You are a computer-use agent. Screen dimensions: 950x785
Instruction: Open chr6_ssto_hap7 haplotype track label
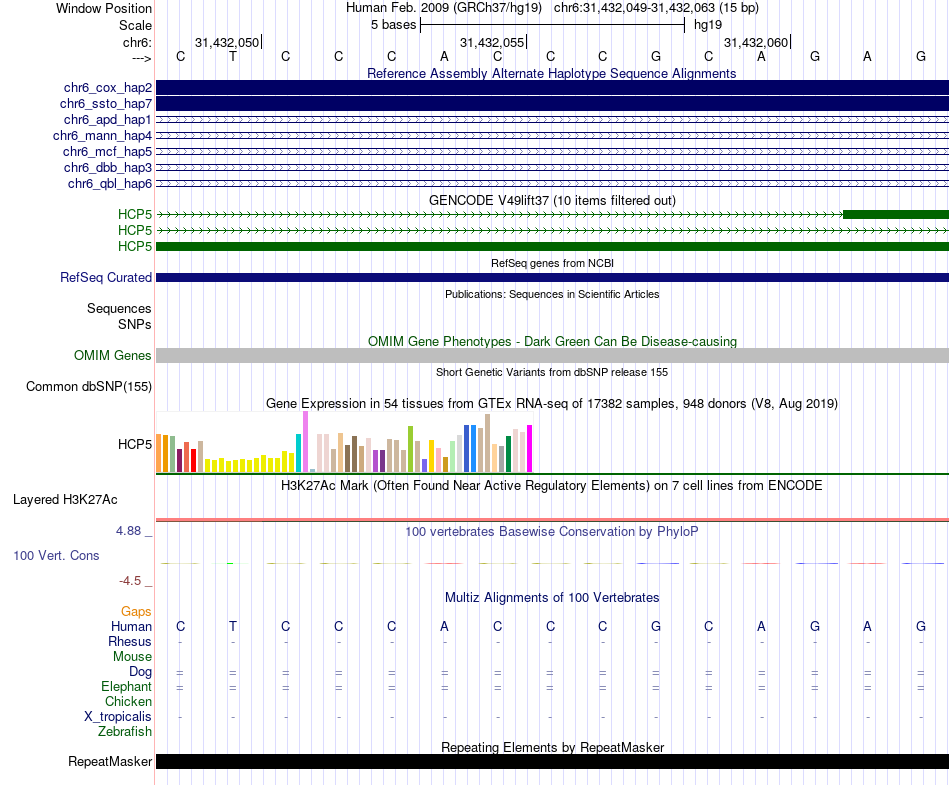[x=106, y=104]
